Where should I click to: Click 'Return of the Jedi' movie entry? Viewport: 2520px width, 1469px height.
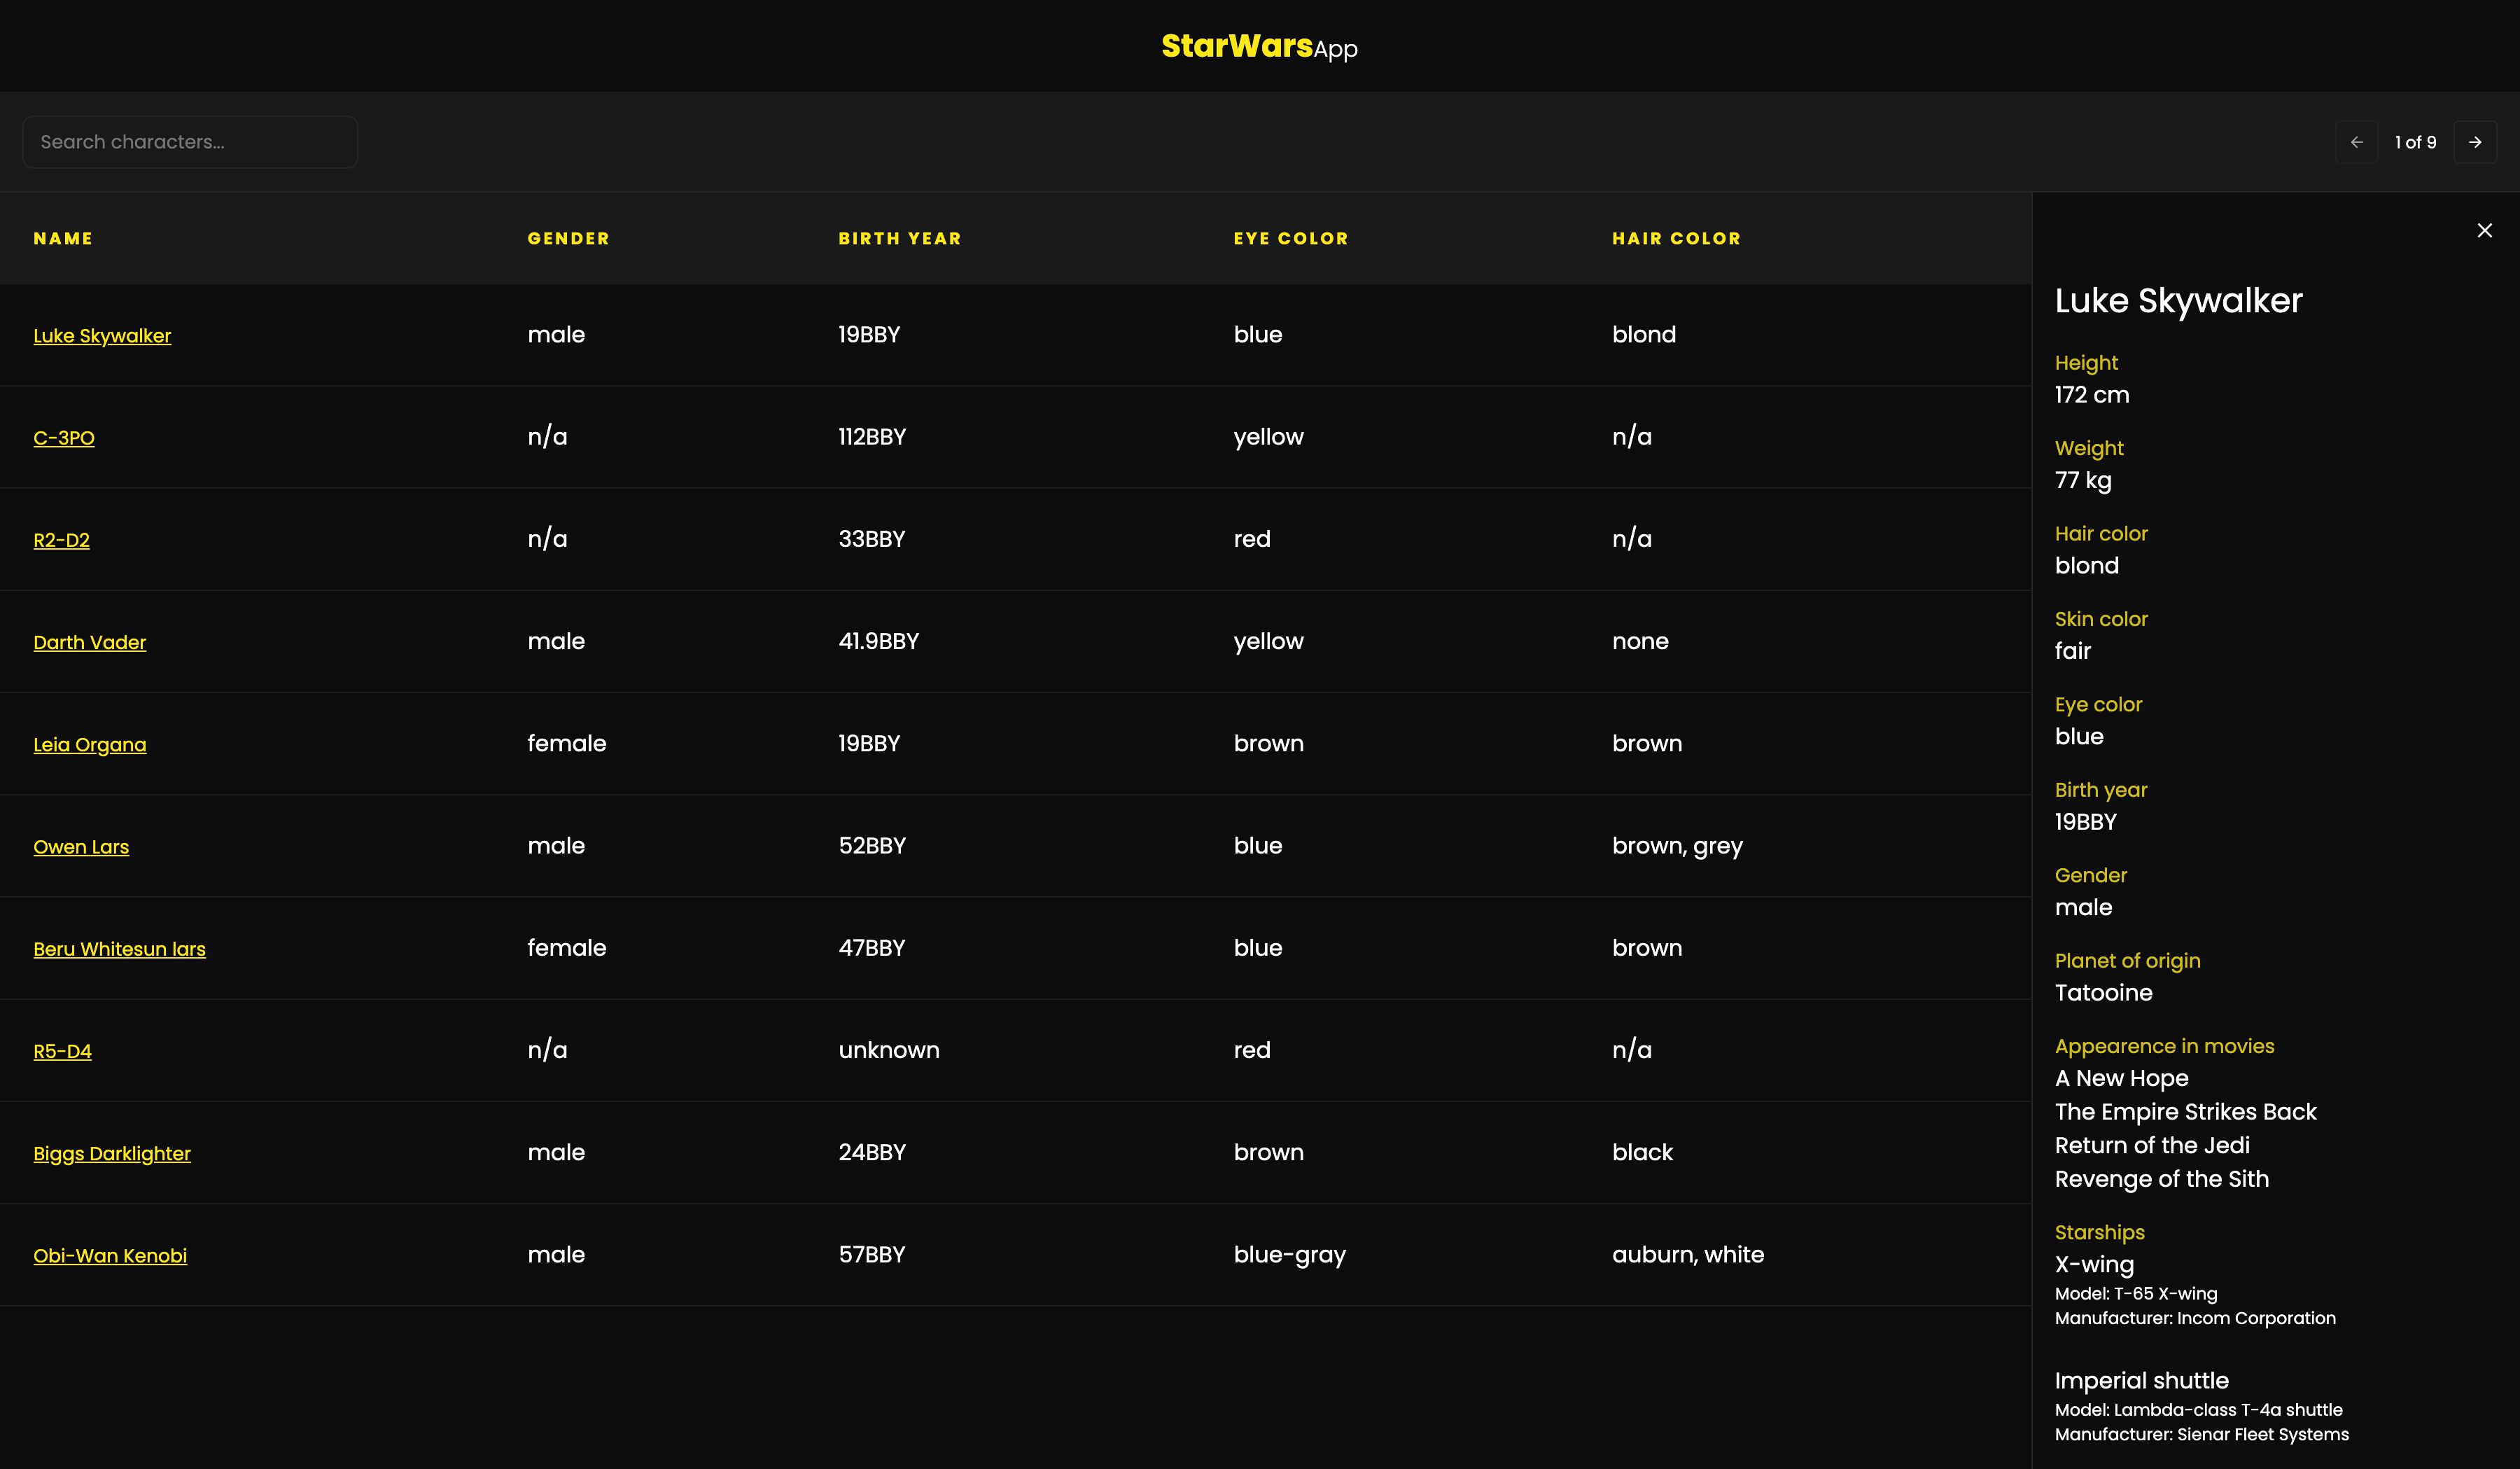coord(2152,1145)
